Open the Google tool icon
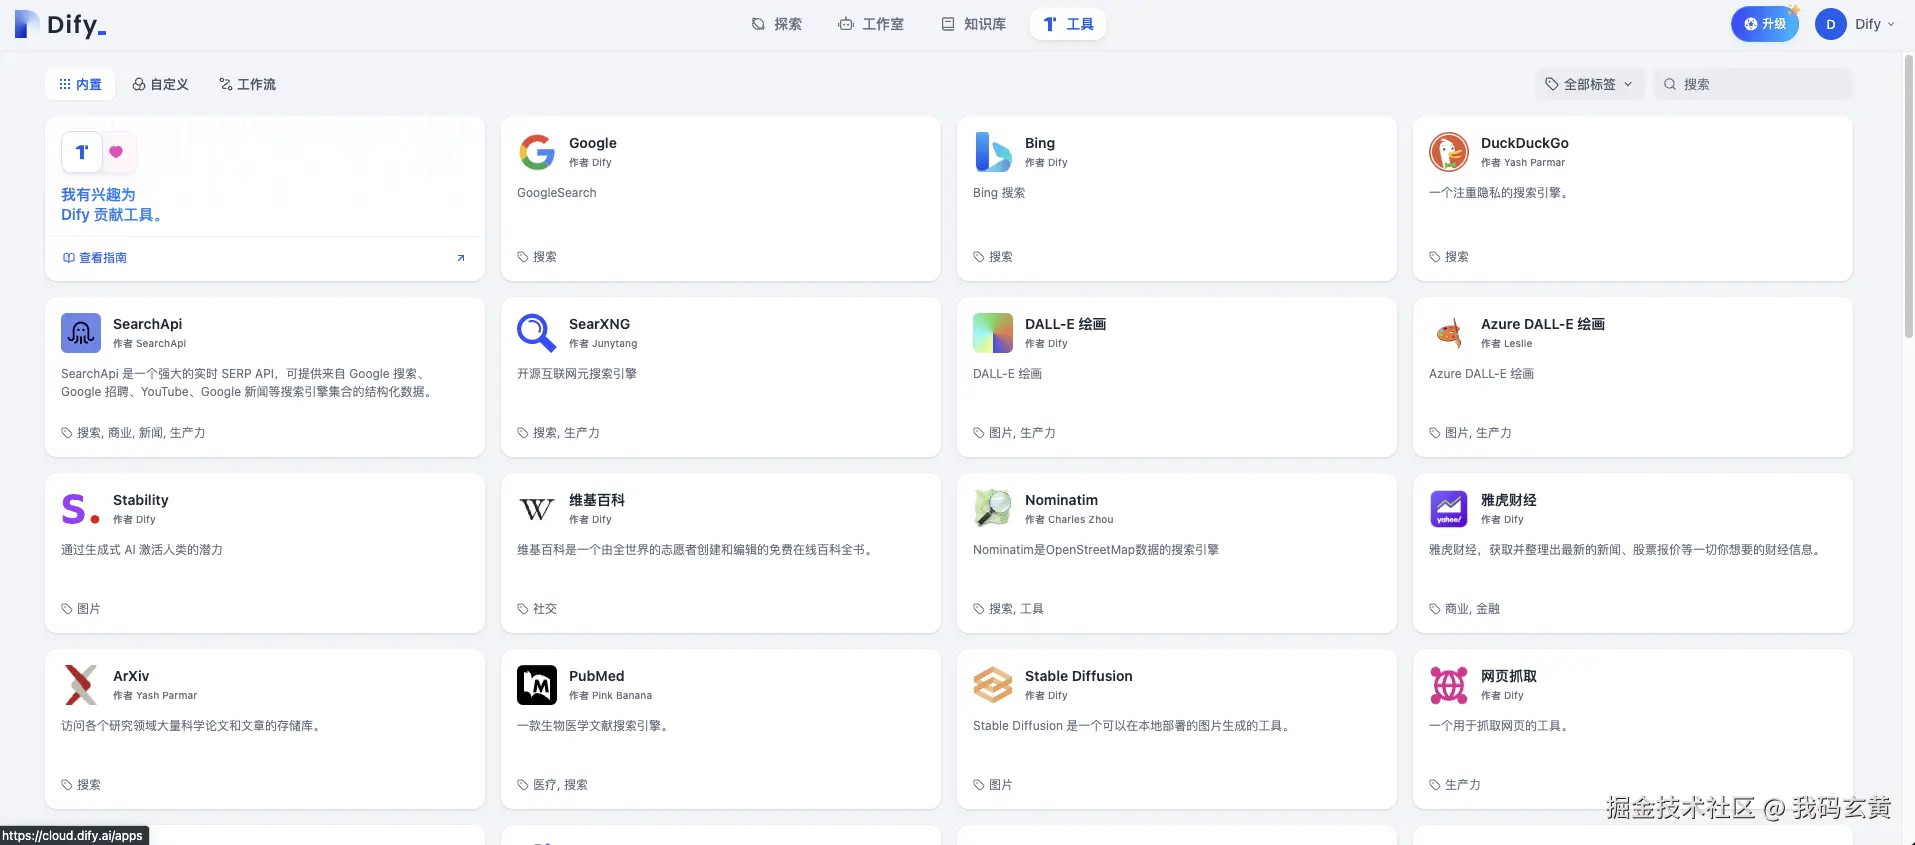 coord(537,152)
